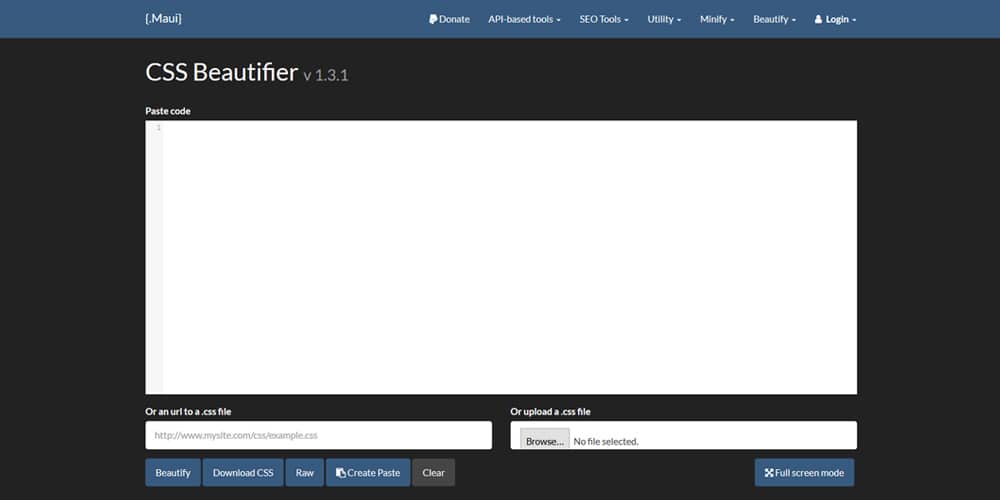Screen dimensions: 1000x500
Task: Open the API-based tools dropdown
Action: tap(524, 19)
